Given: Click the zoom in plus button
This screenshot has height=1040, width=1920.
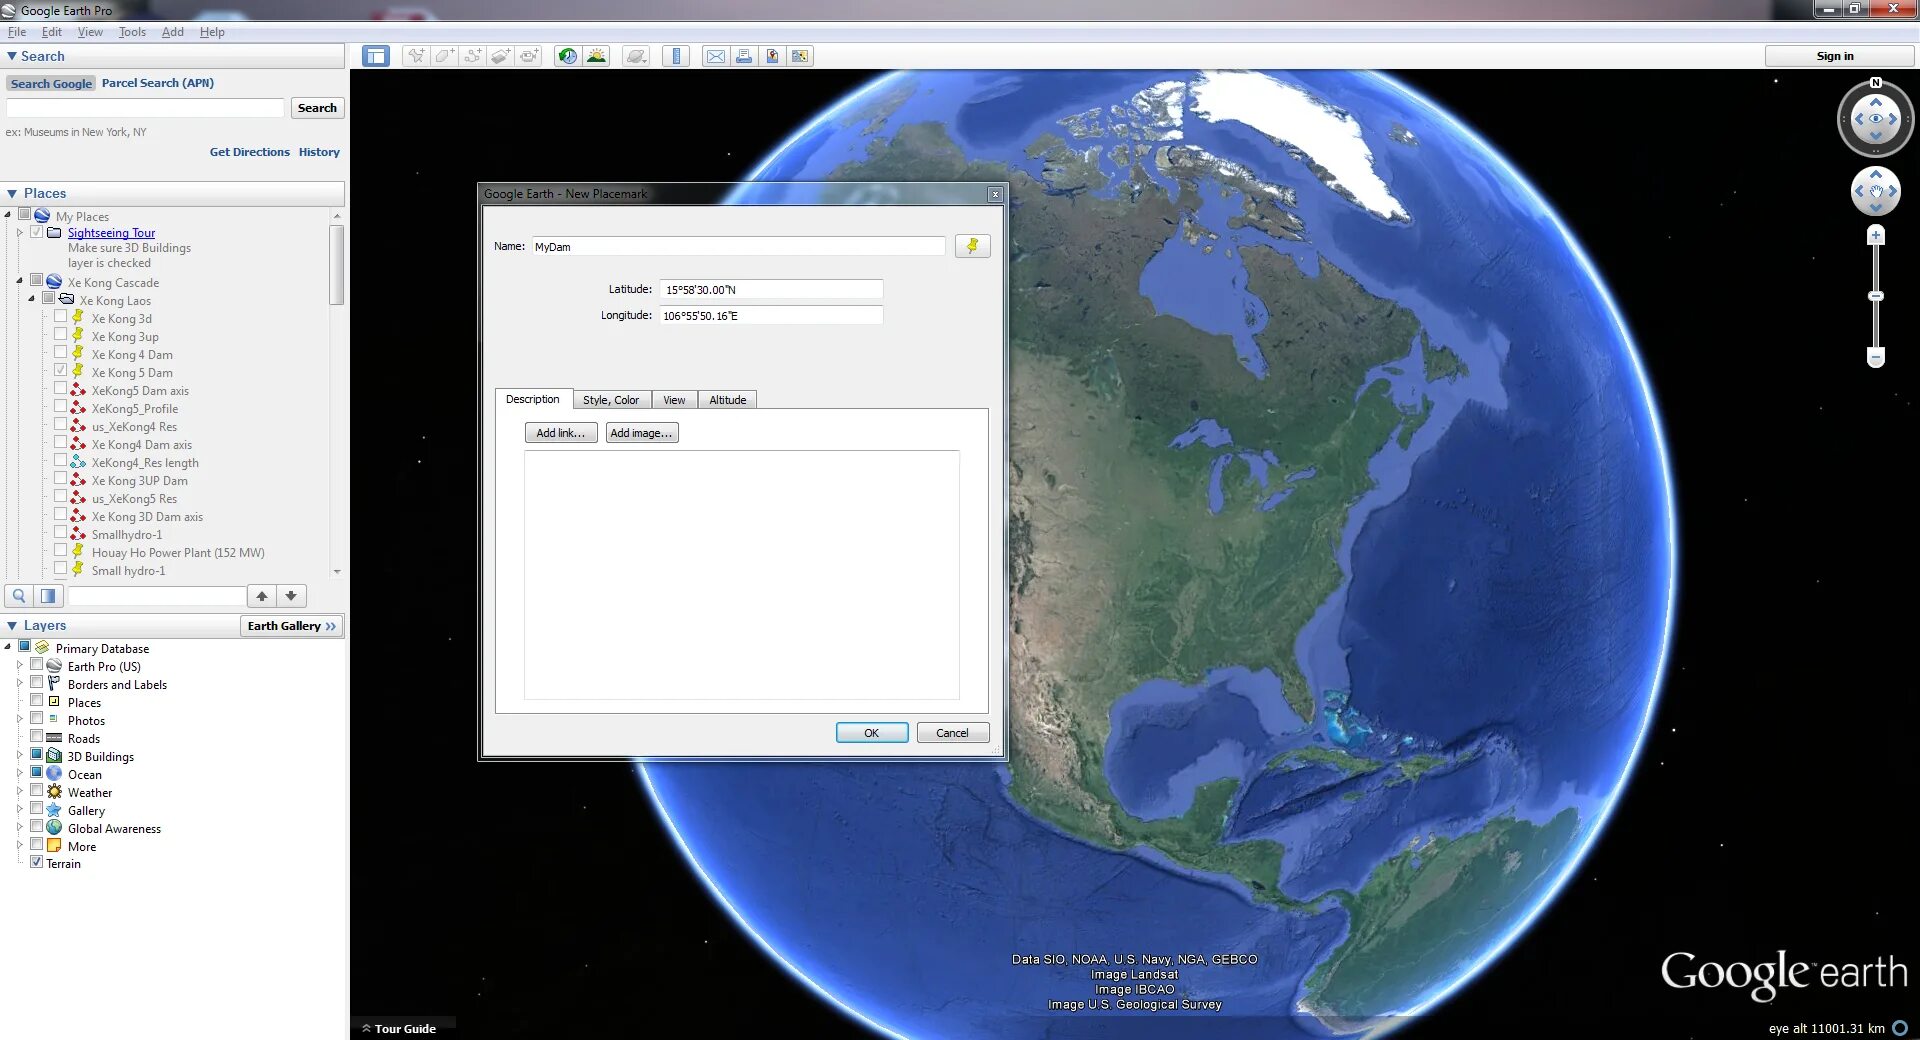Looking at the screenshot, I should [x=1876, y=236].
